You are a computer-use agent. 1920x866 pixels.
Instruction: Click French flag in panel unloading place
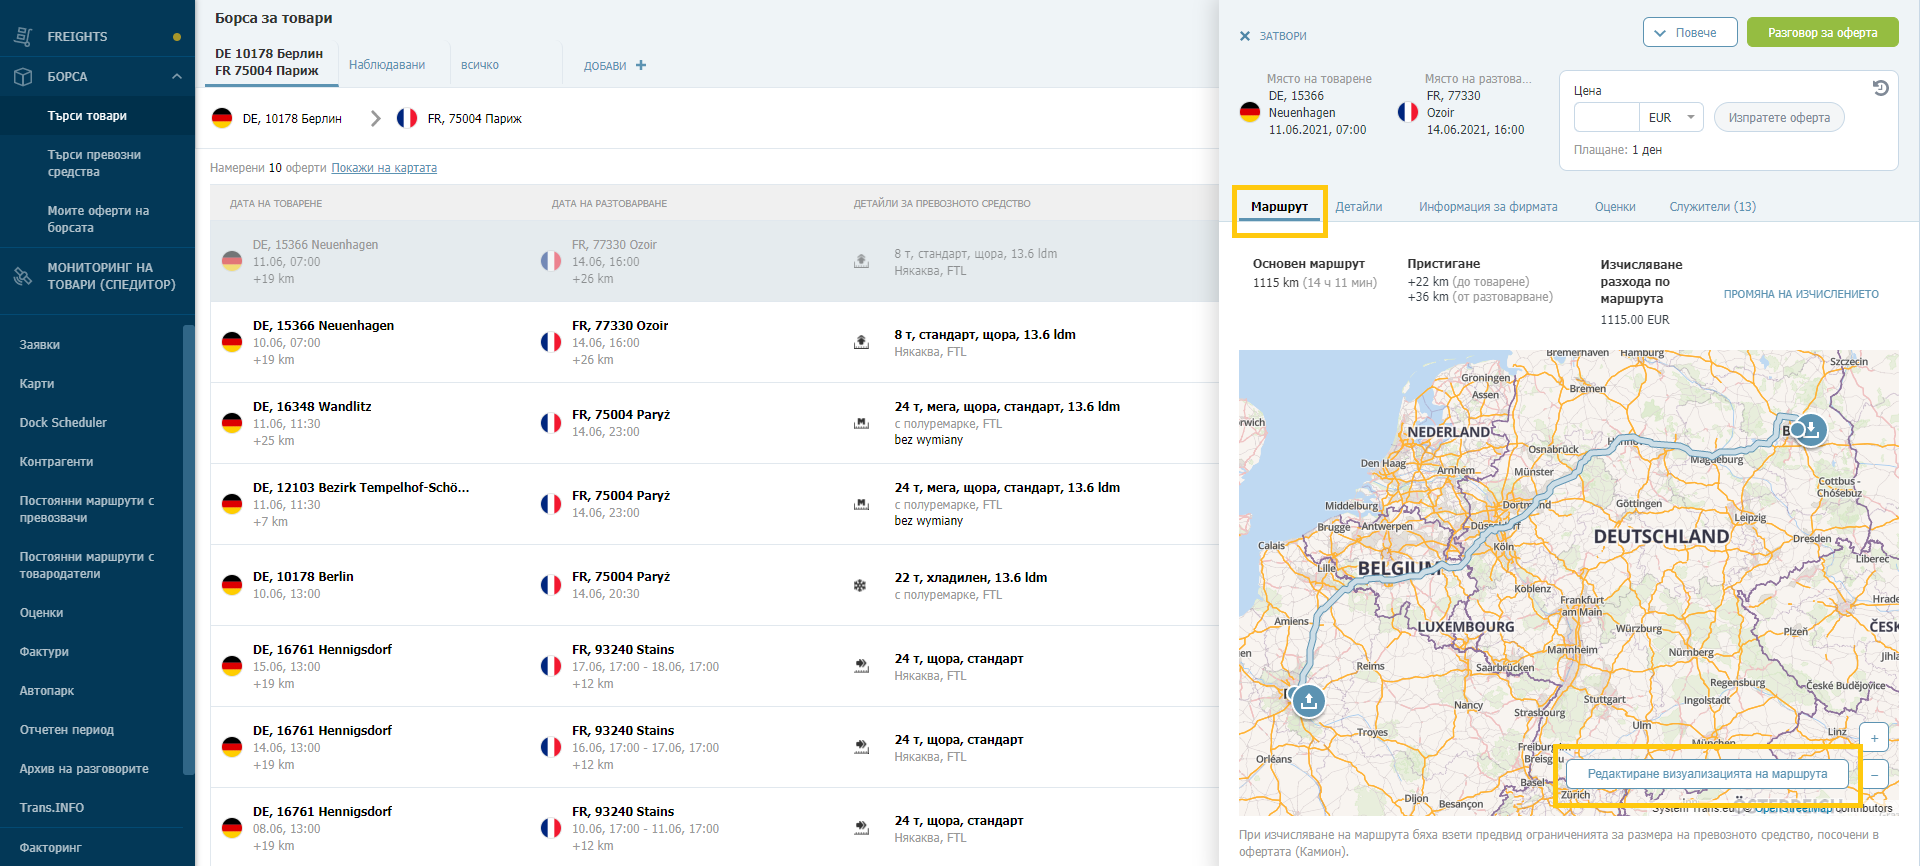point(1408,112)
